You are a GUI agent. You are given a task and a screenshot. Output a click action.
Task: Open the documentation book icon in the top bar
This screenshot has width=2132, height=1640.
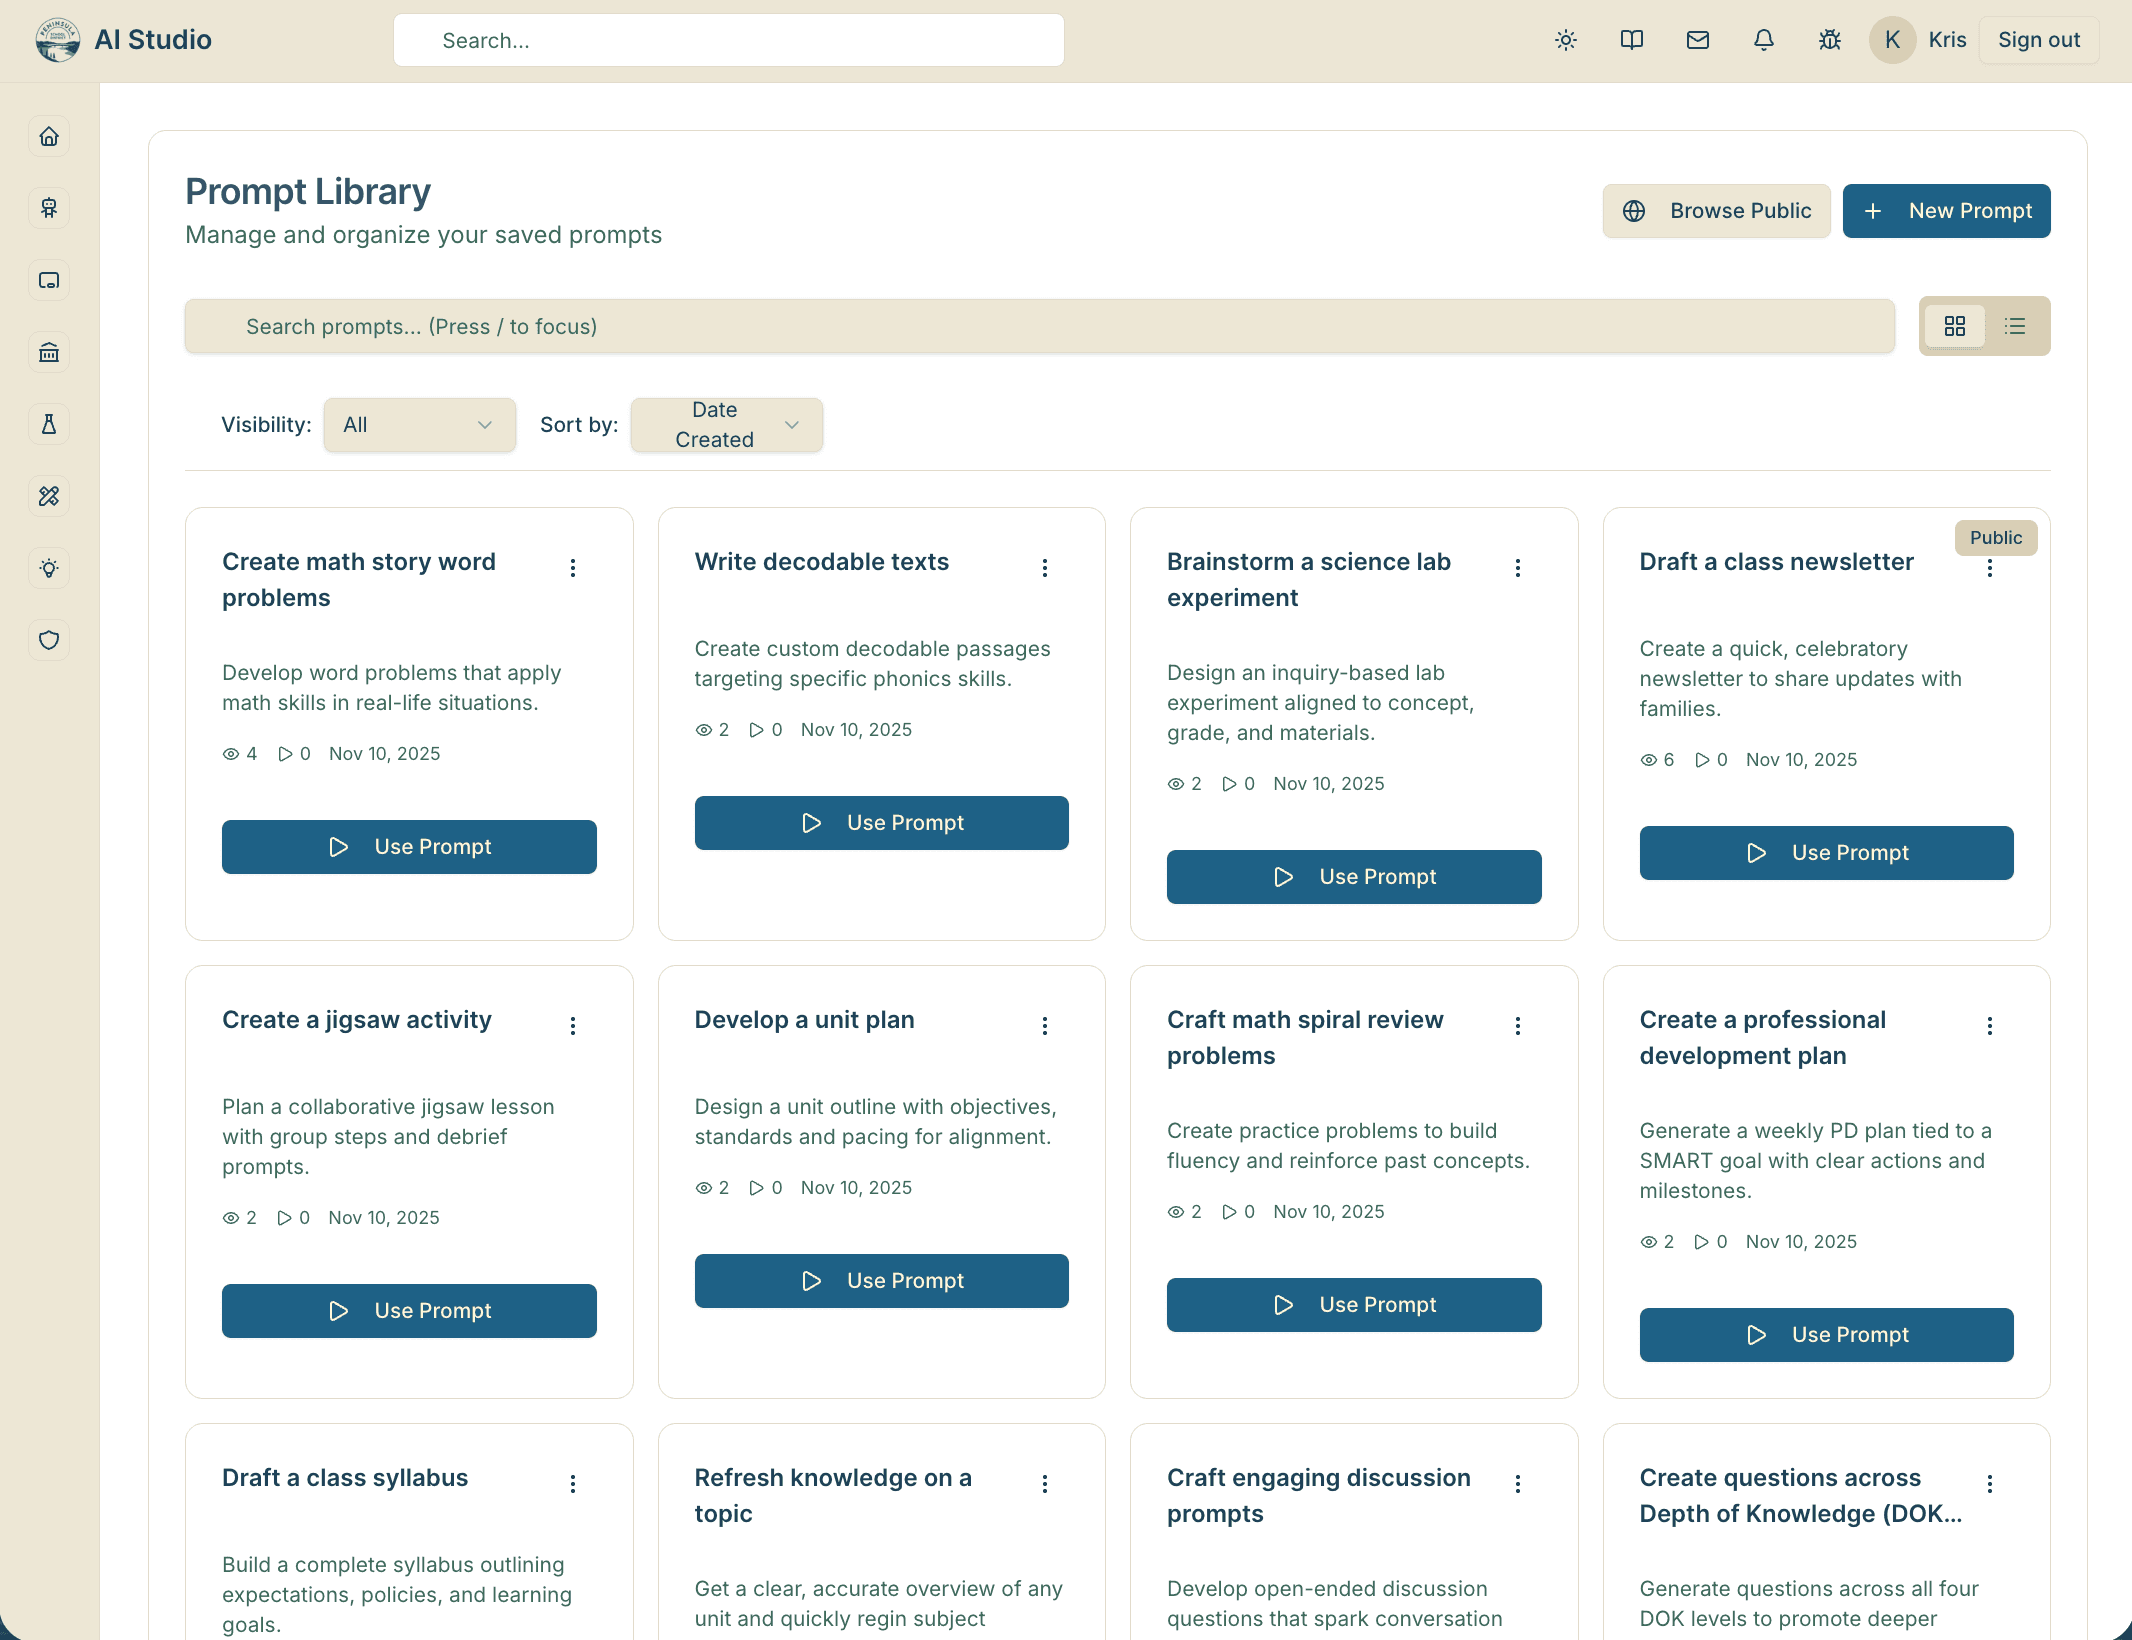coord(1631,40)
